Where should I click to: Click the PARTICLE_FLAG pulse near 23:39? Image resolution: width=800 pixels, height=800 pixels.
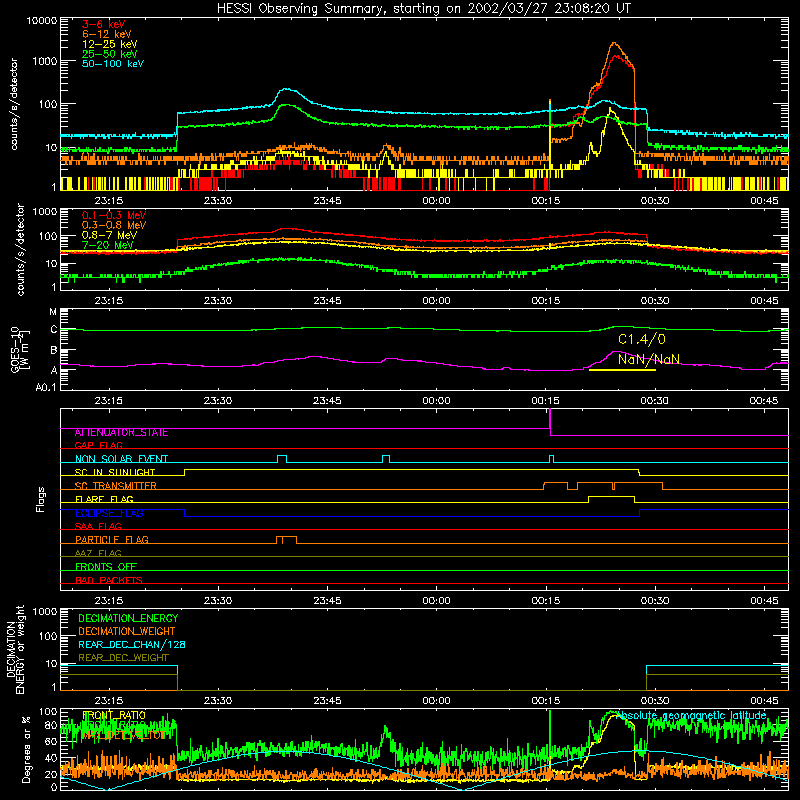(286, 540)
